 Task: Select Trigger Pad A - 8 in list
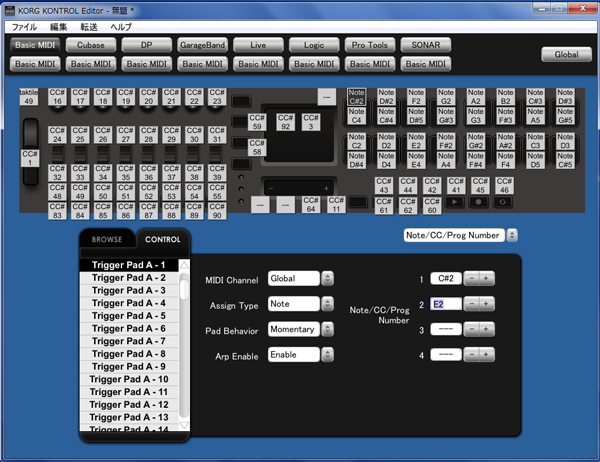(129, 354)
